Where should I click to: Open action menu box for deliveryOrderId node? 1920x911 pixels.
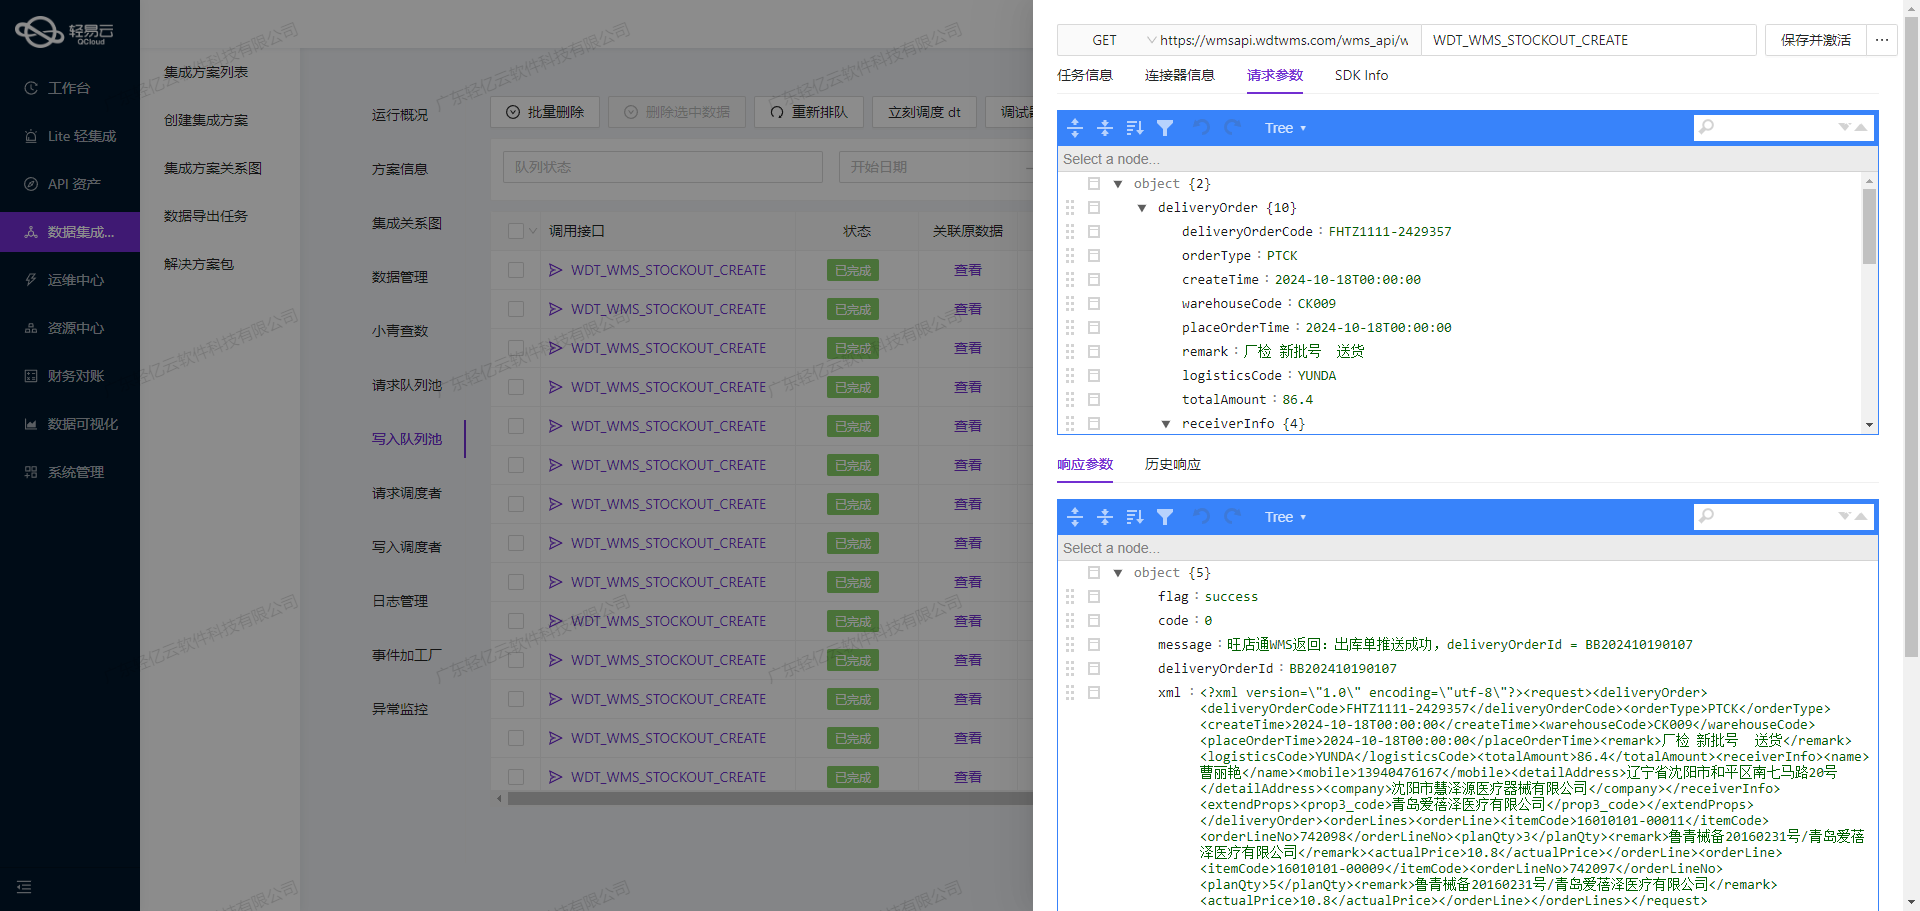click(x=1094, y=669)
